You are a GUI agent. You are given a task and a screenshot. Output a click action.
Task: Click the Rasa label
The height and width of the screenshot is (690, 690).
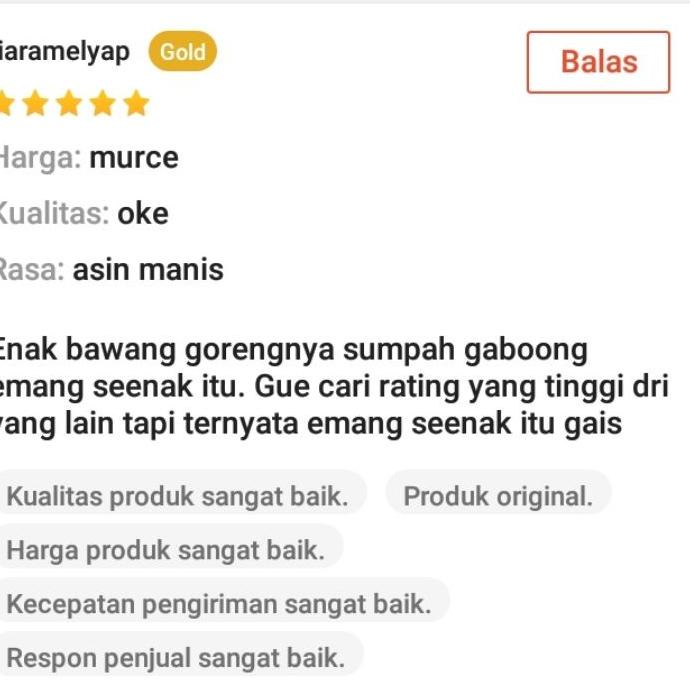[32, 269]
